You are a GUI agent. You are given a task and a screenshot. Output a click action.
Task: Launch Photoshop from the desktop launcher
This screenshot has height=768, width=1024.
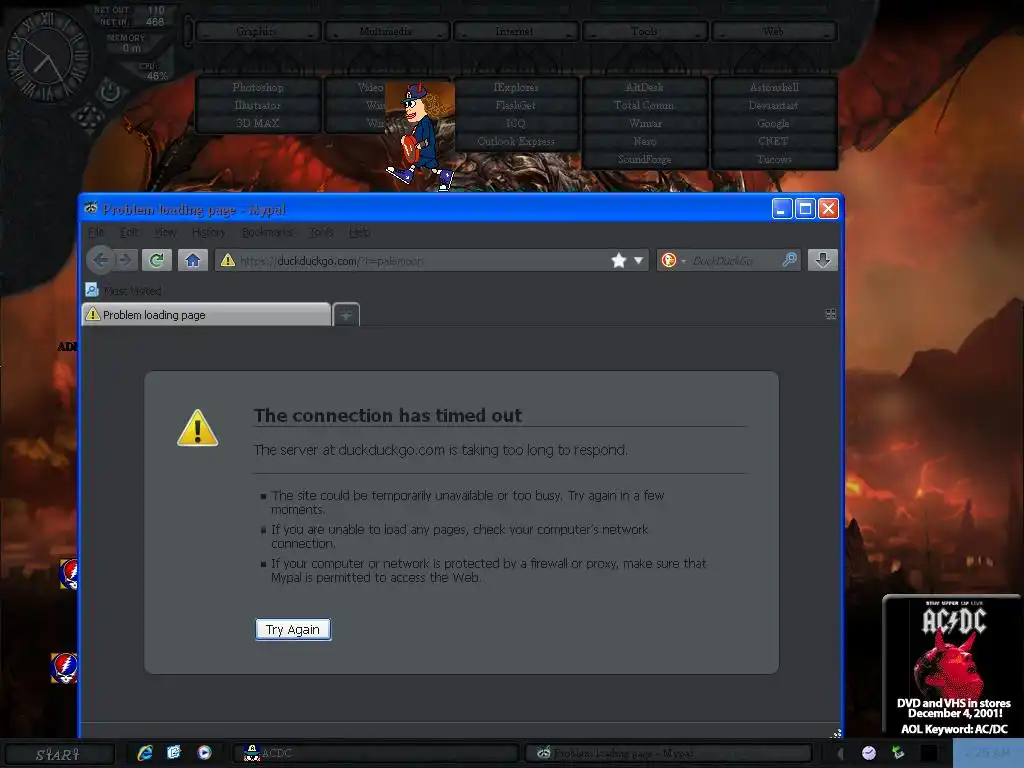[258, 87]
